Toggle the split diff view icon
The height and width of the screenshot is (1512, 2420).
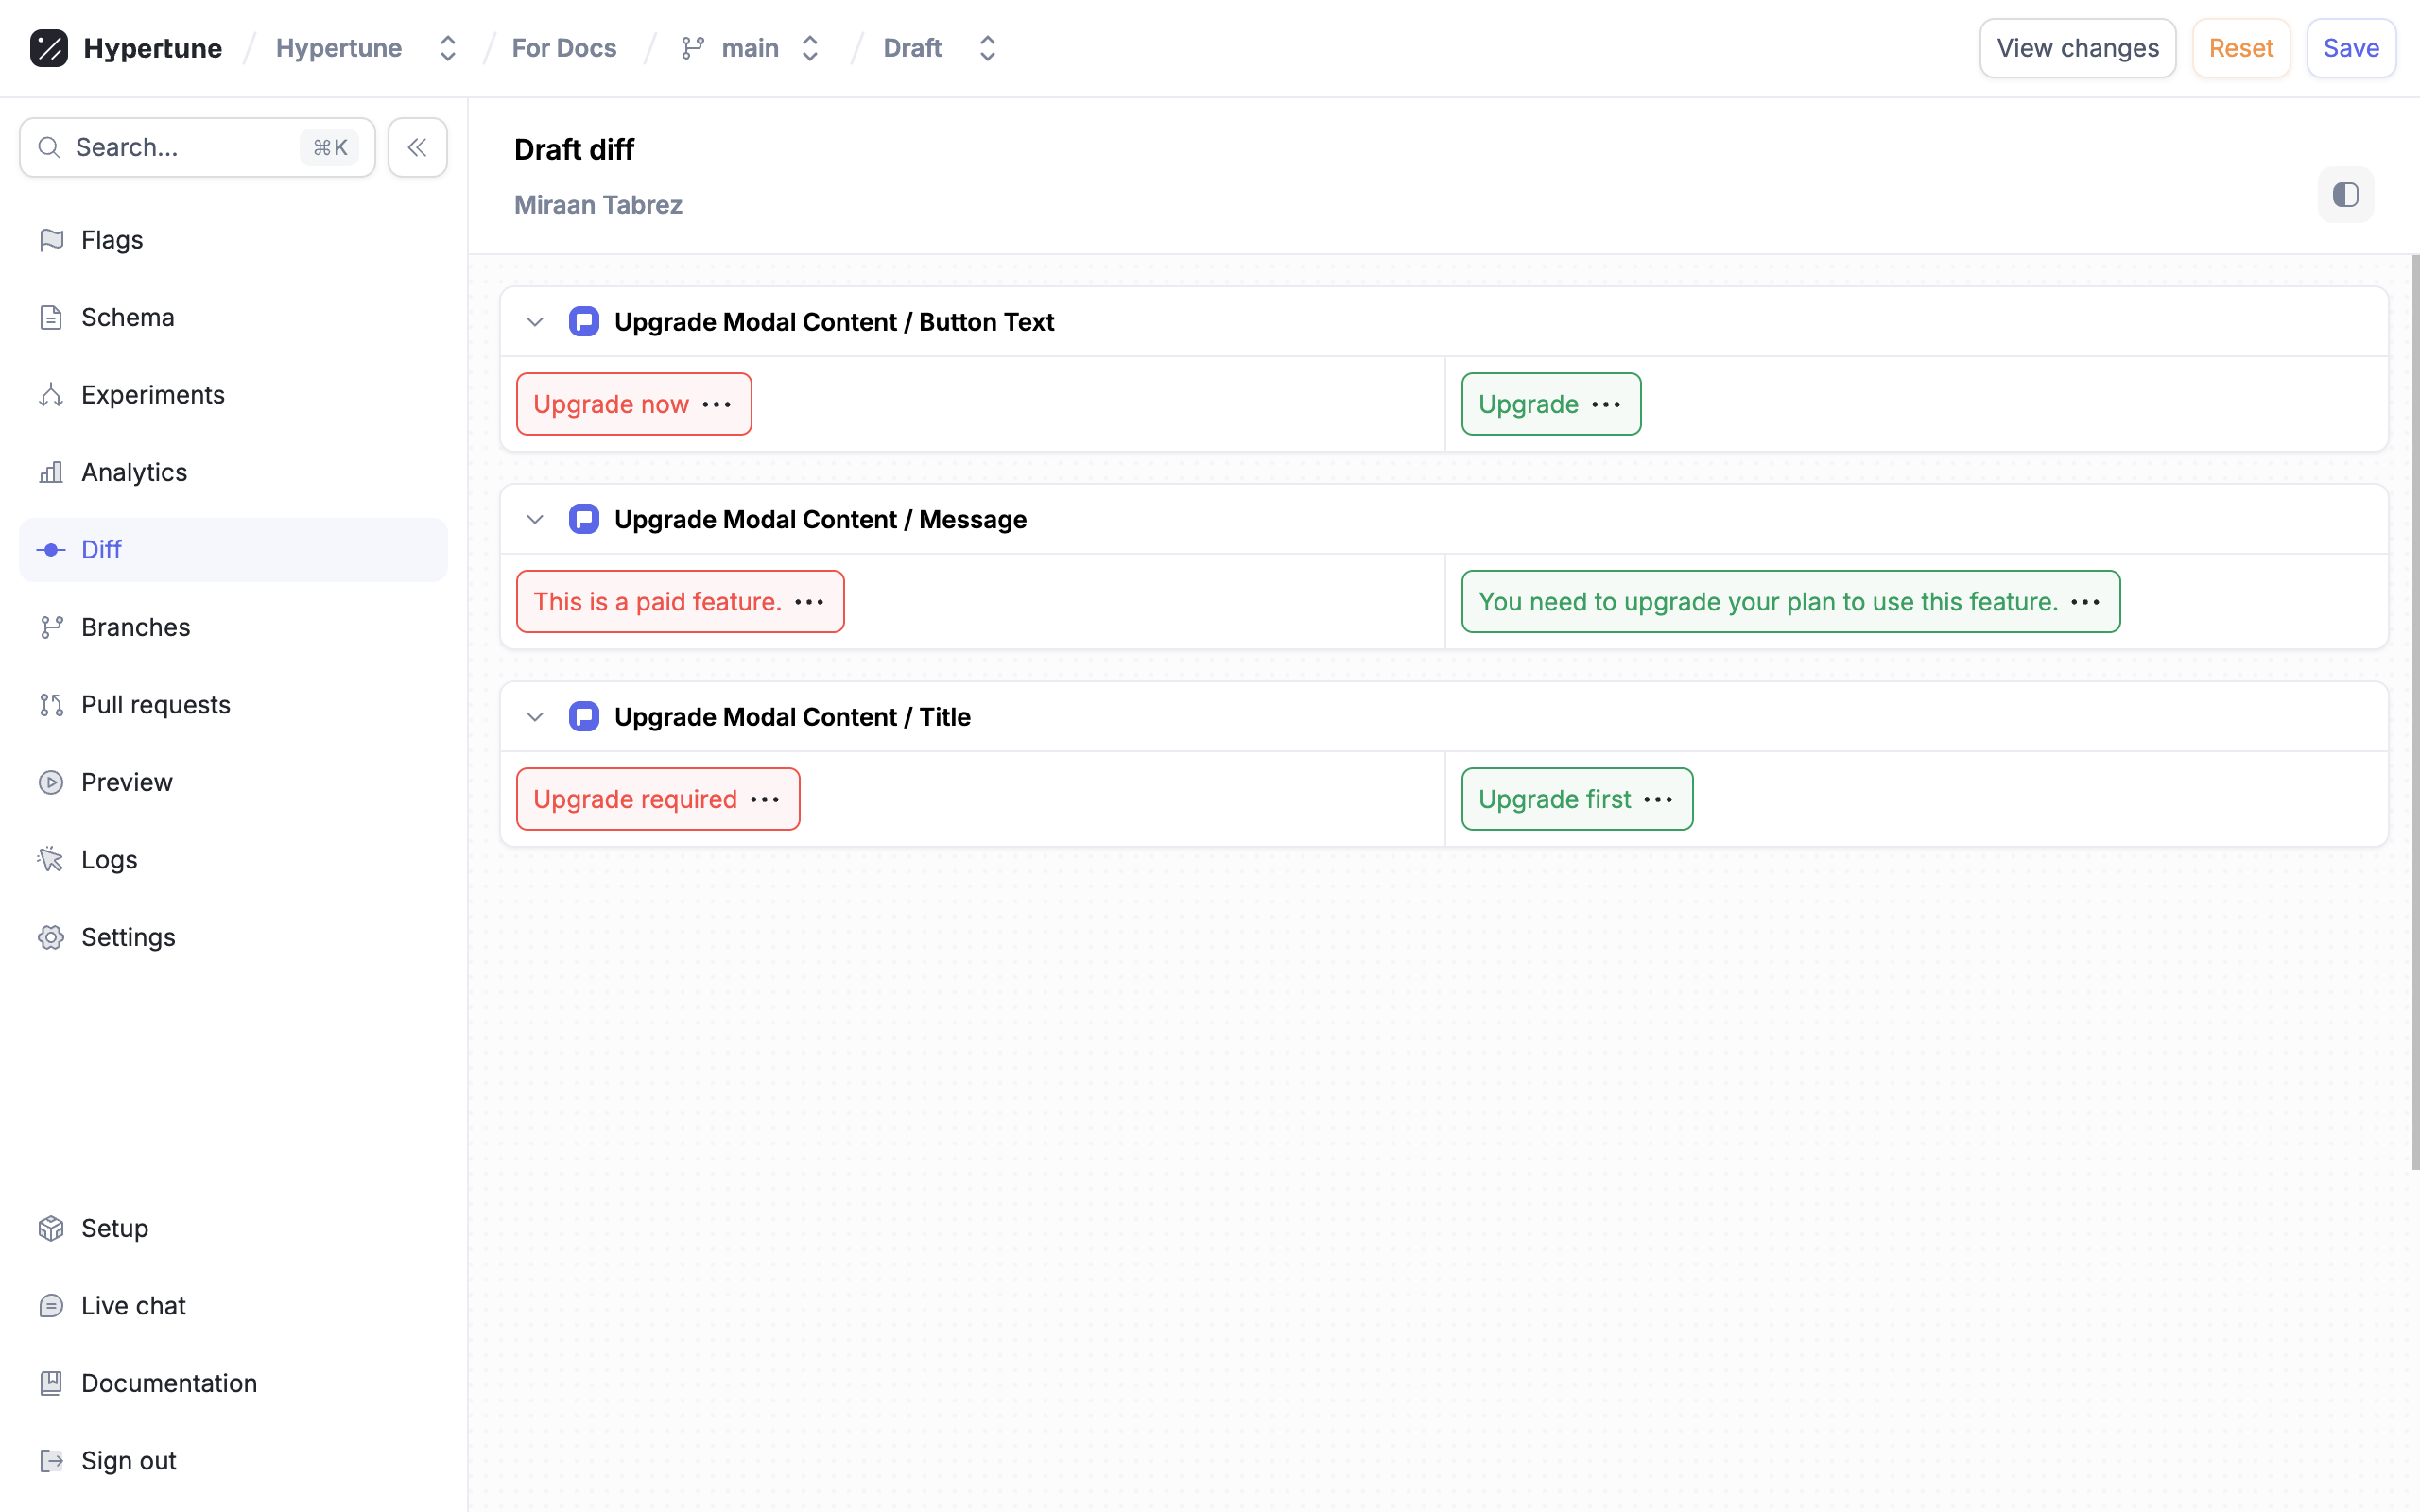point(2345,195)
